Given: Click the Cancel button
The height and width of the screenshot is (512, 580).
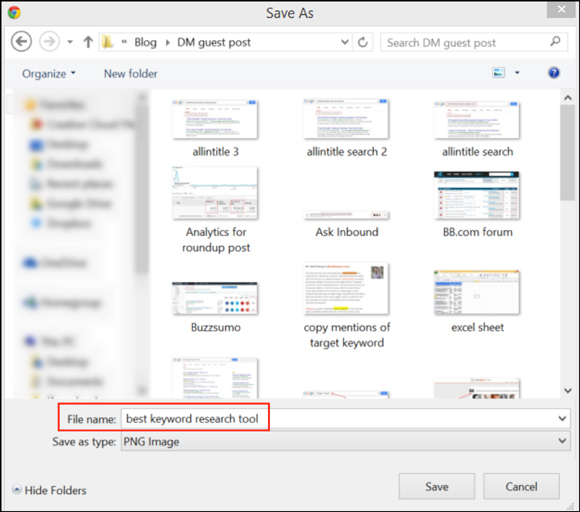Looking at the screenshot, I should pos(521,486).
